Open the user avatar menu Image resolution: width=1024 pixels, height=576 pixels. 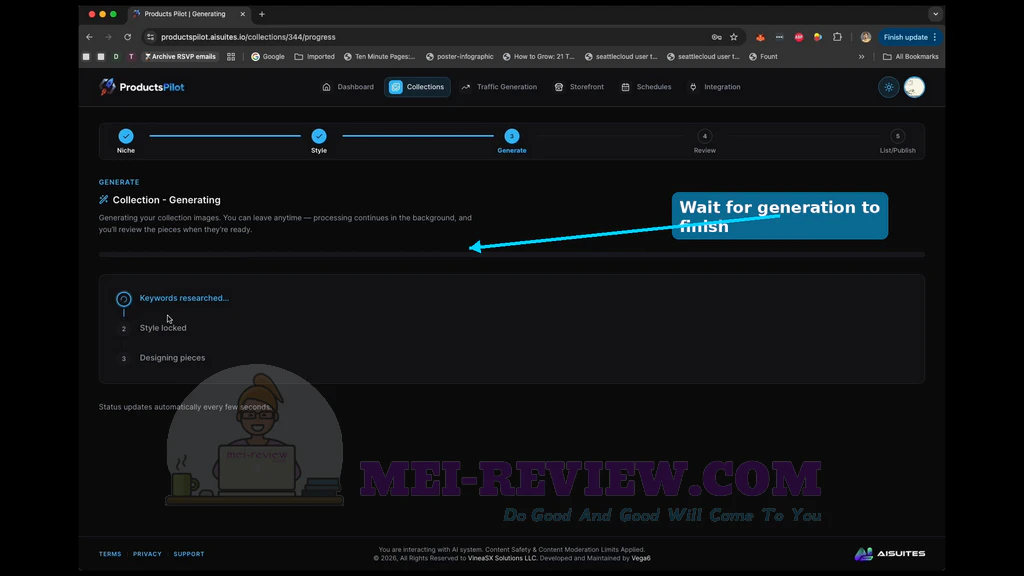click(914, 87)
